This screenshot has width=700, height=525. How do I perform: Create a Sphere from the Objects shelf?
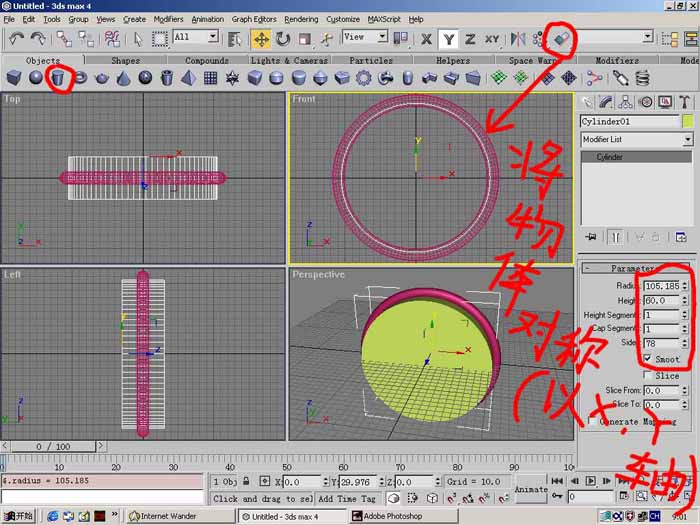coord(36,78)
